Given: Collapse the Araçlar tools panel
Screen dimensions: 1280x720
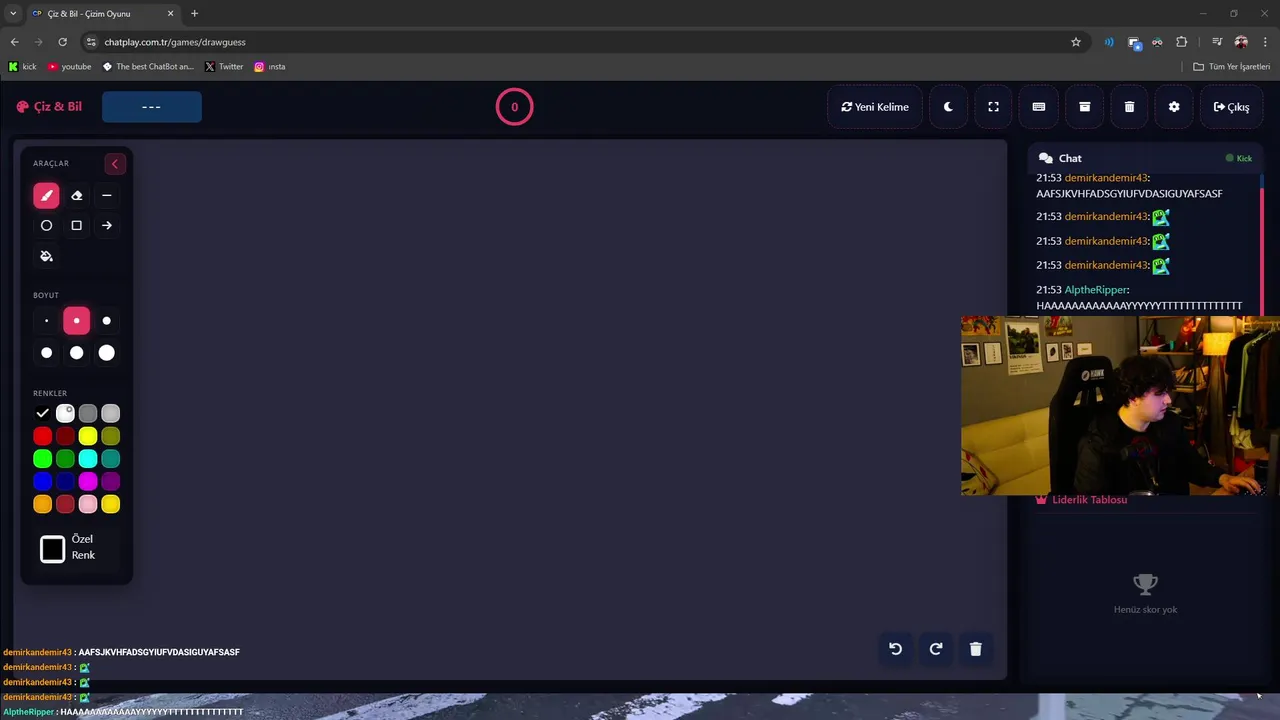Looking at the screenshot, I should click(x=114, y=164).
